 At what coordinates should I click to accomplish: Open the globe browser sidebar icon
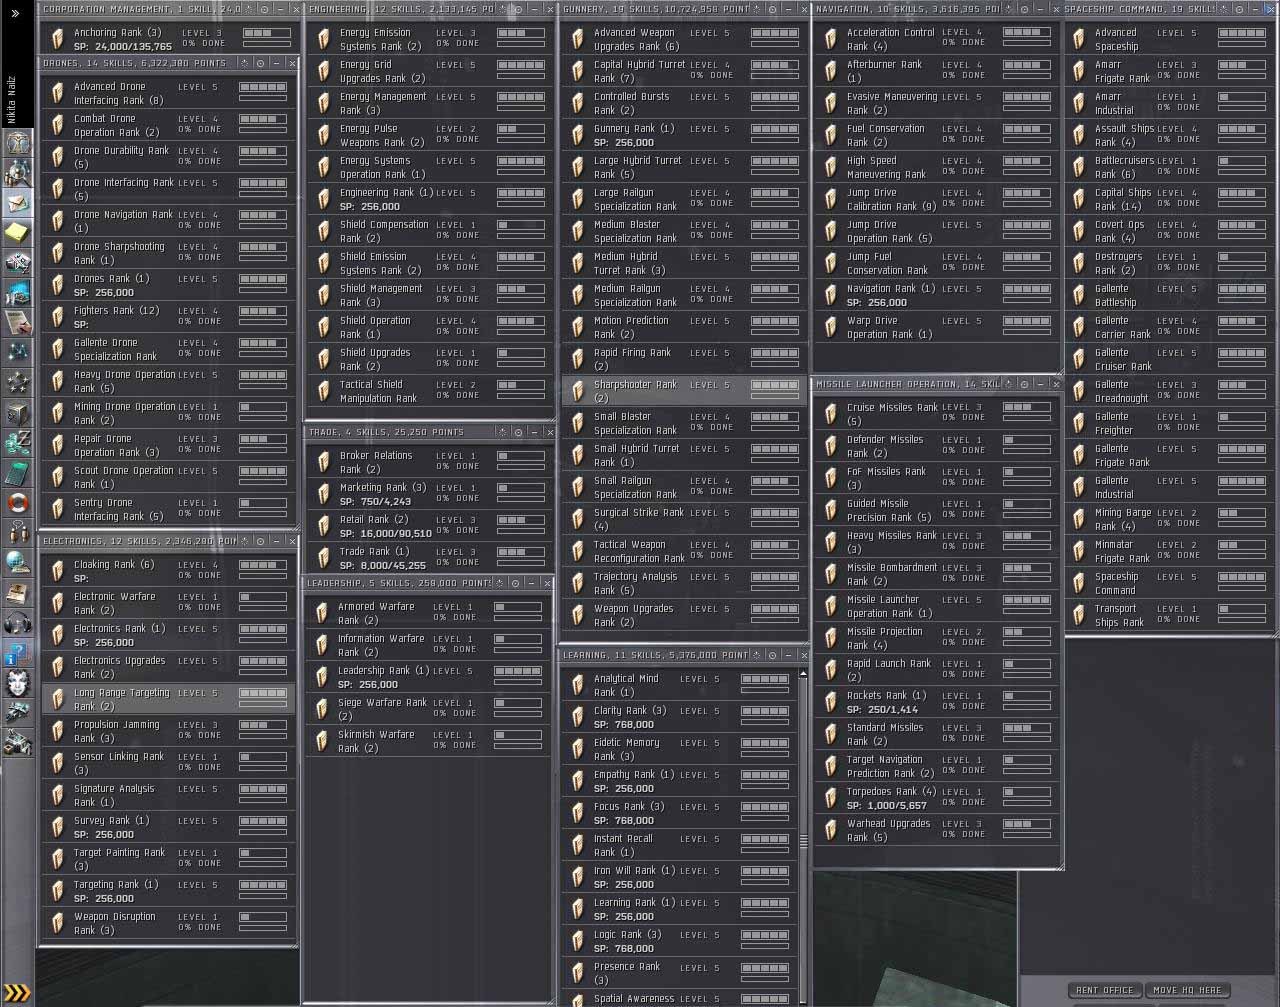coord(17,562)
